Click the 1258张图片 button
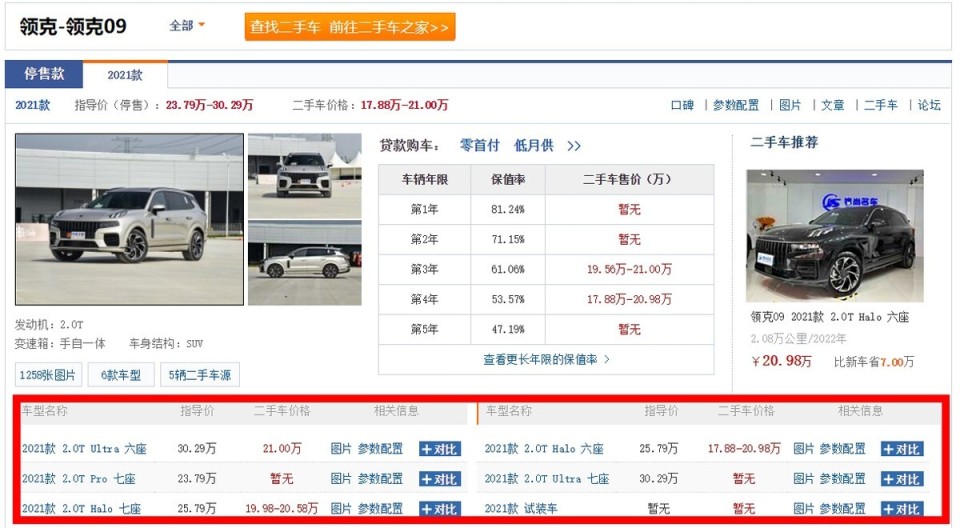The image size is (960, 528). click(48, 375)
